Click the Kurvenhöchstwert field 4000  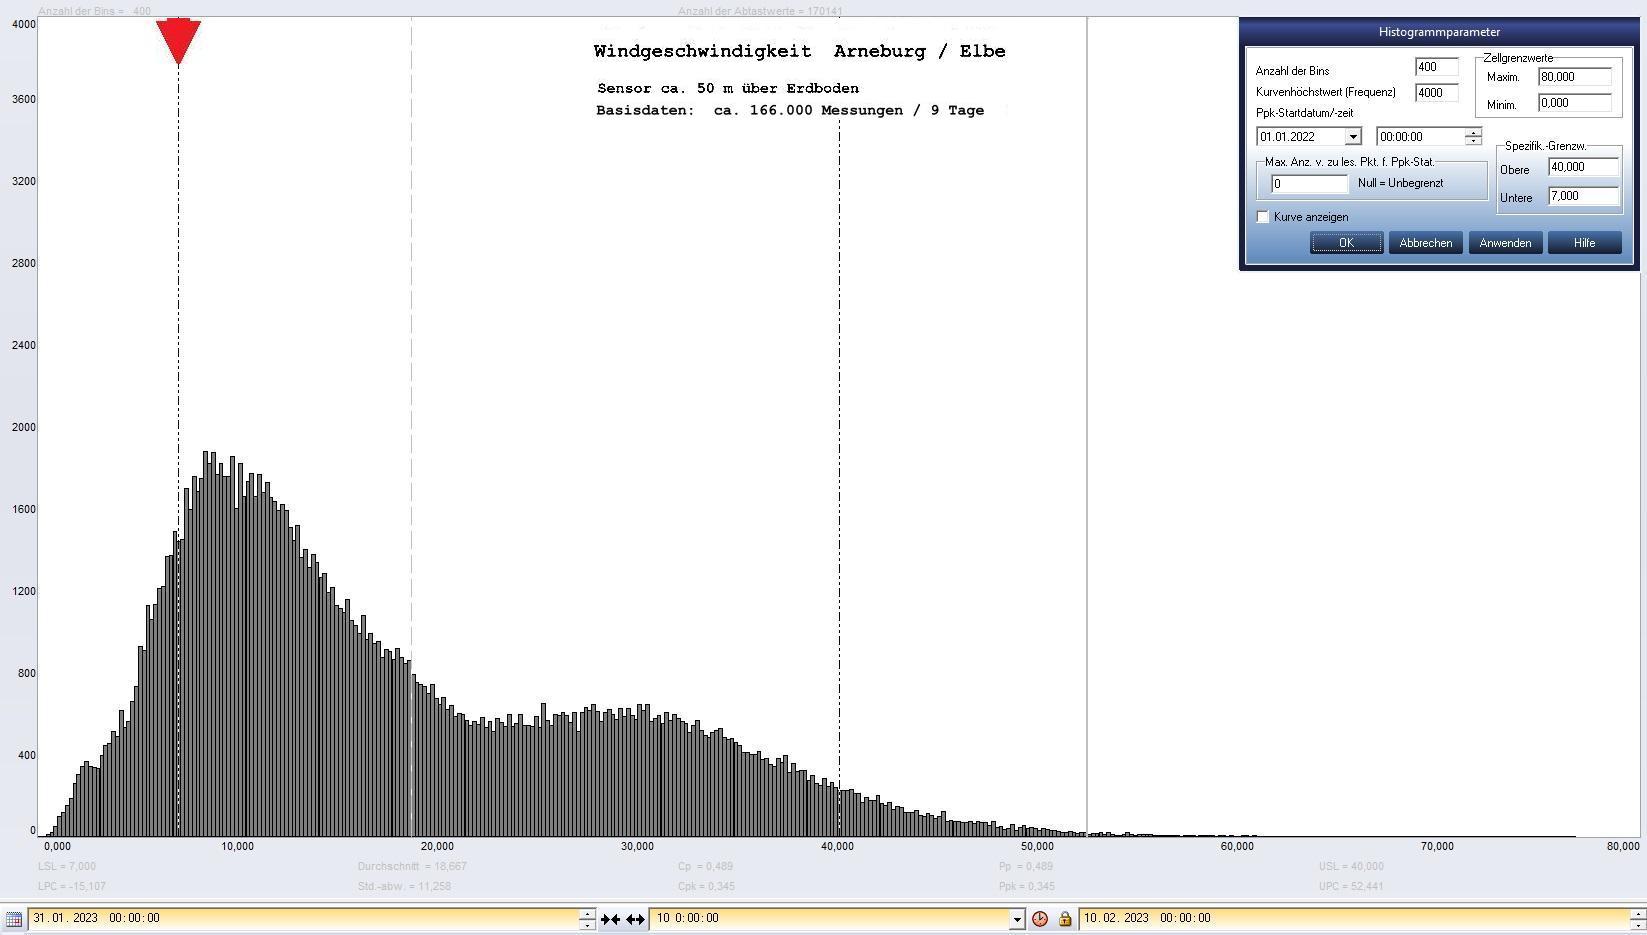1436,93
